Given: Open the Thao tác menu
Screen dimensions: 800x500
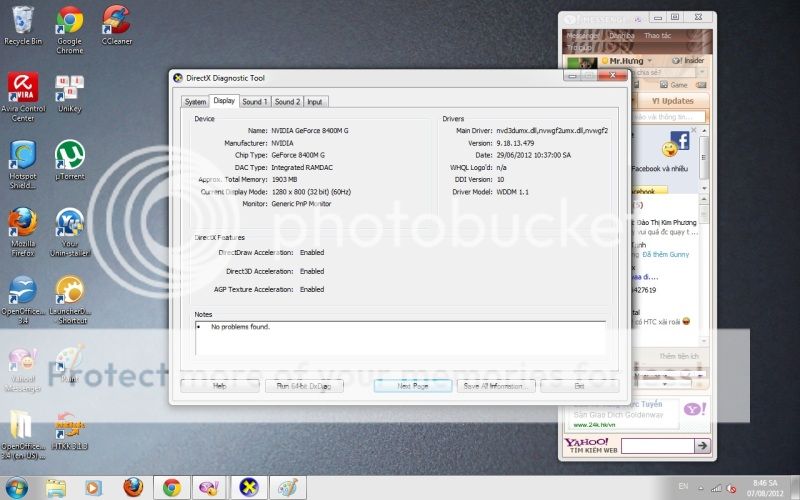Looking at the screenshot, I should tap(657, 36).
